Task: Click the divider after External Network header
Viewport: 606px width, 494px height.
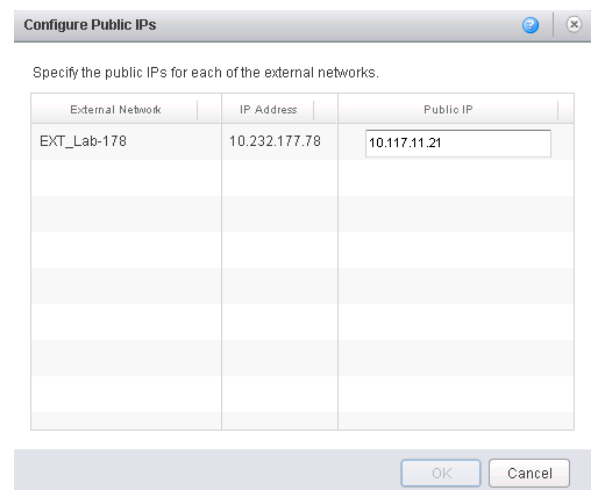Action: pyautogui.click(x=197, y=110)
